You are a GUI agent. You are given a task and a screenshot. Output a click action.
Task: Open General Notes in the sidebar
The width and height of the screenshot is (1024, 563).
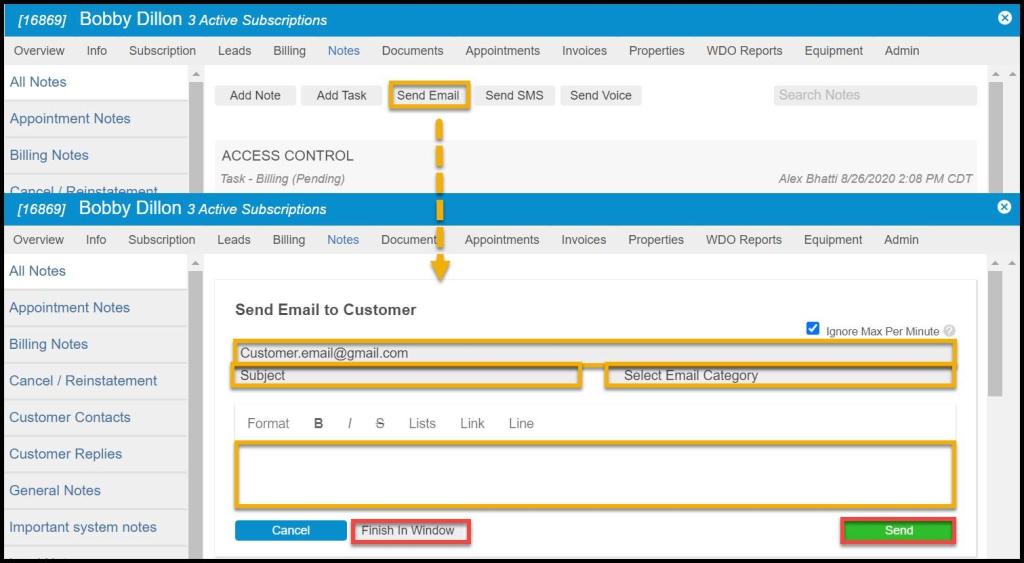[x=55, y=491]
